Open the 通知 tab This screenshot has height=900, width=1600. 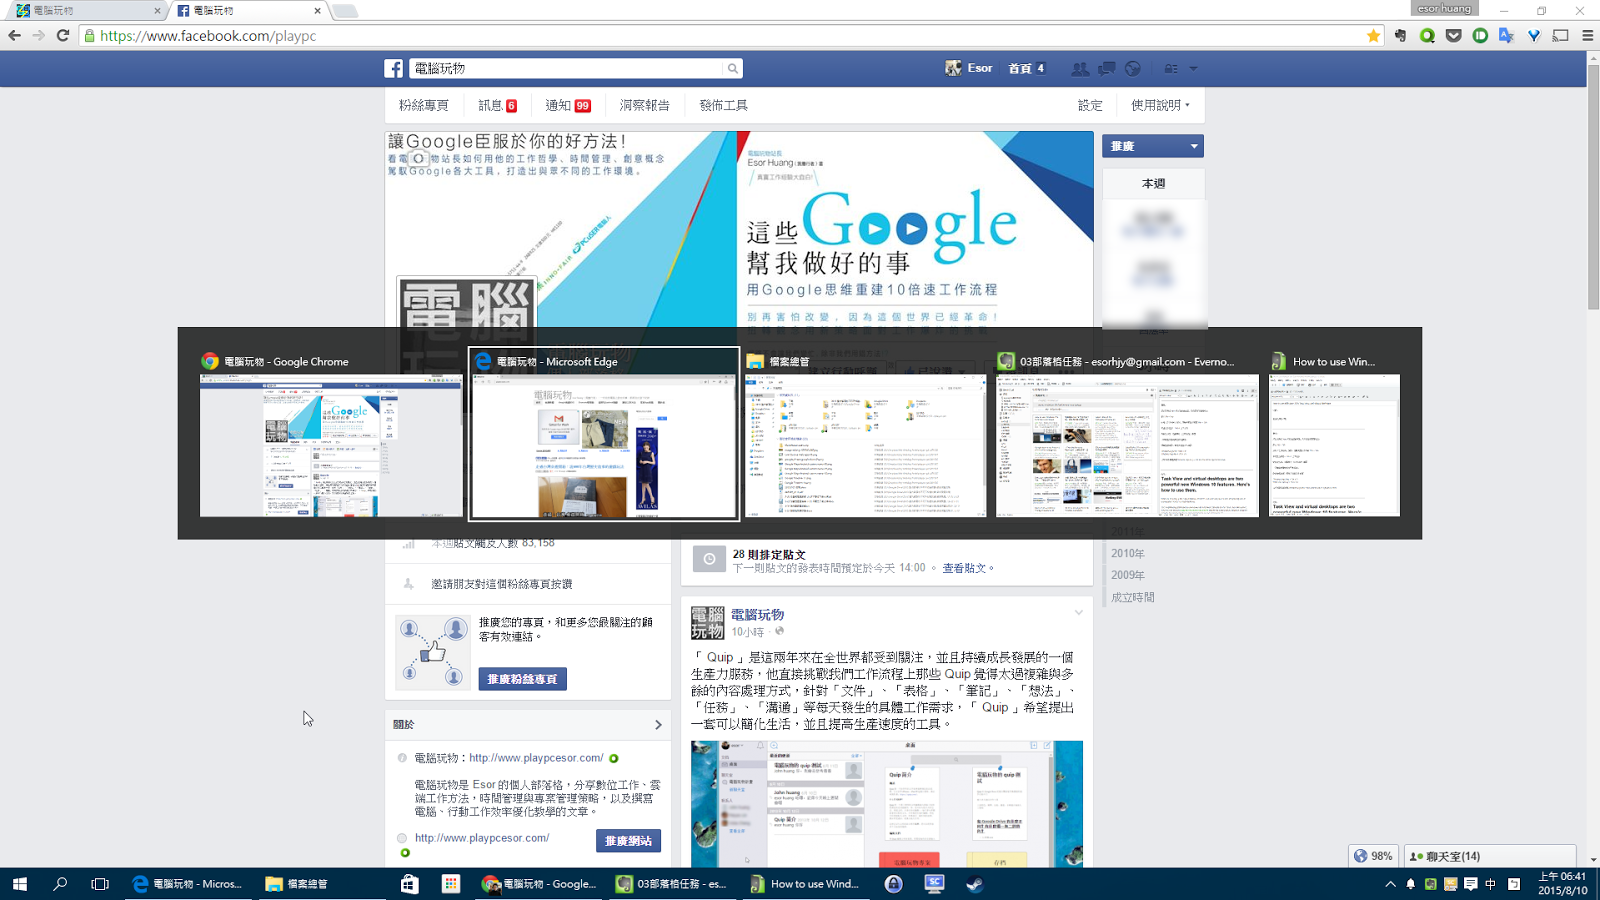pyautogui.click(x=568, y=105)
